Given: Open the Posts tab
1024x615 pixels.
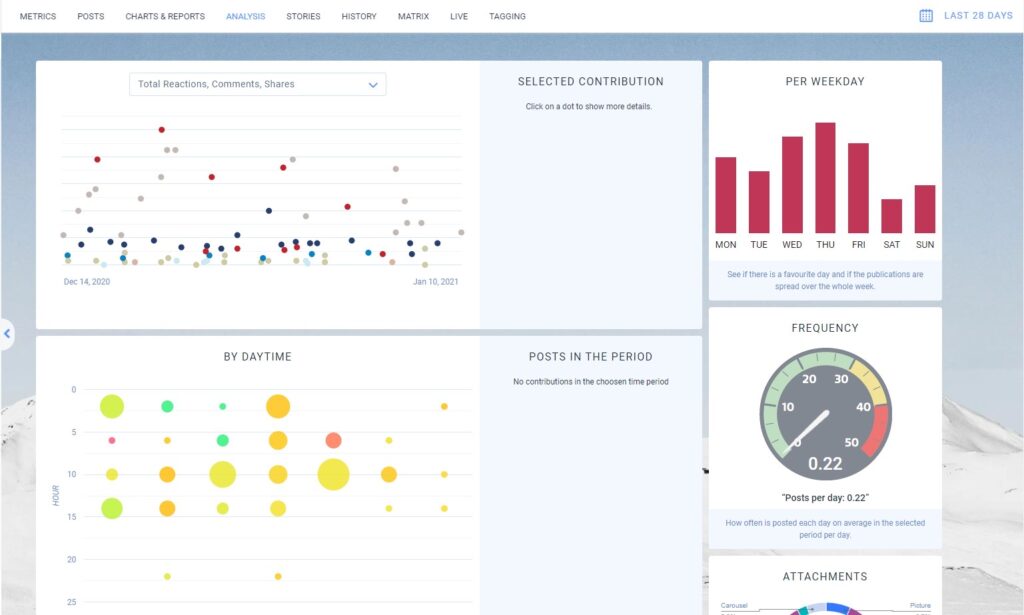Looking at the screenshot, I should (91, 17).
